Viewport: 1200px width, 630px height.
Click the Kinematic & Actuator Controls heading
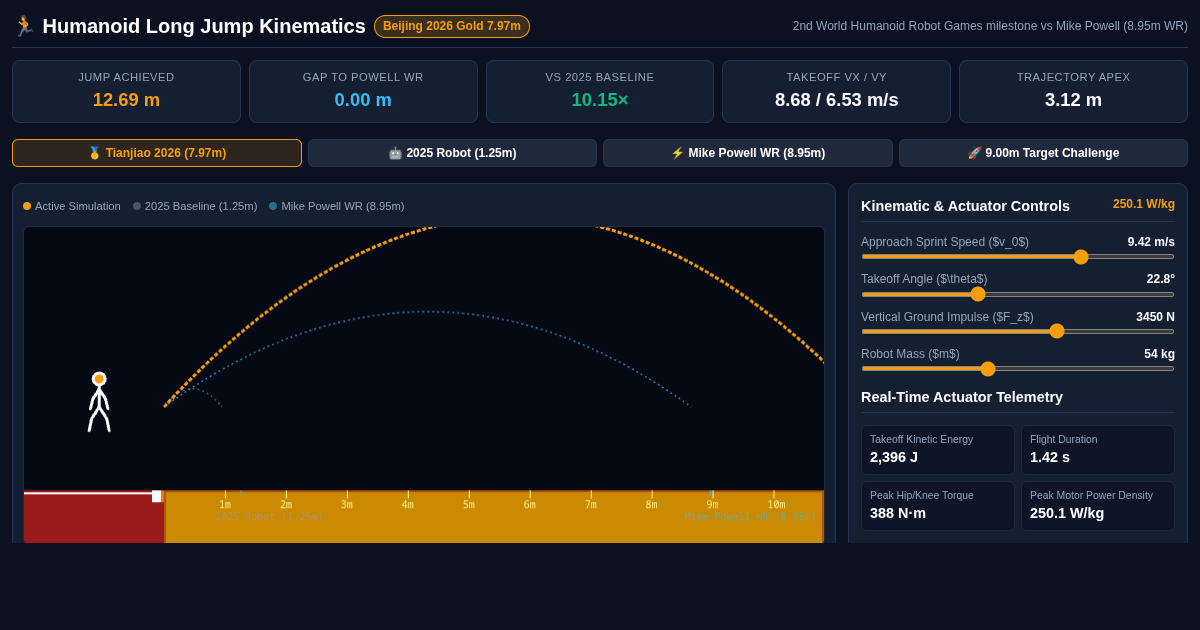[x=965, y=206]
